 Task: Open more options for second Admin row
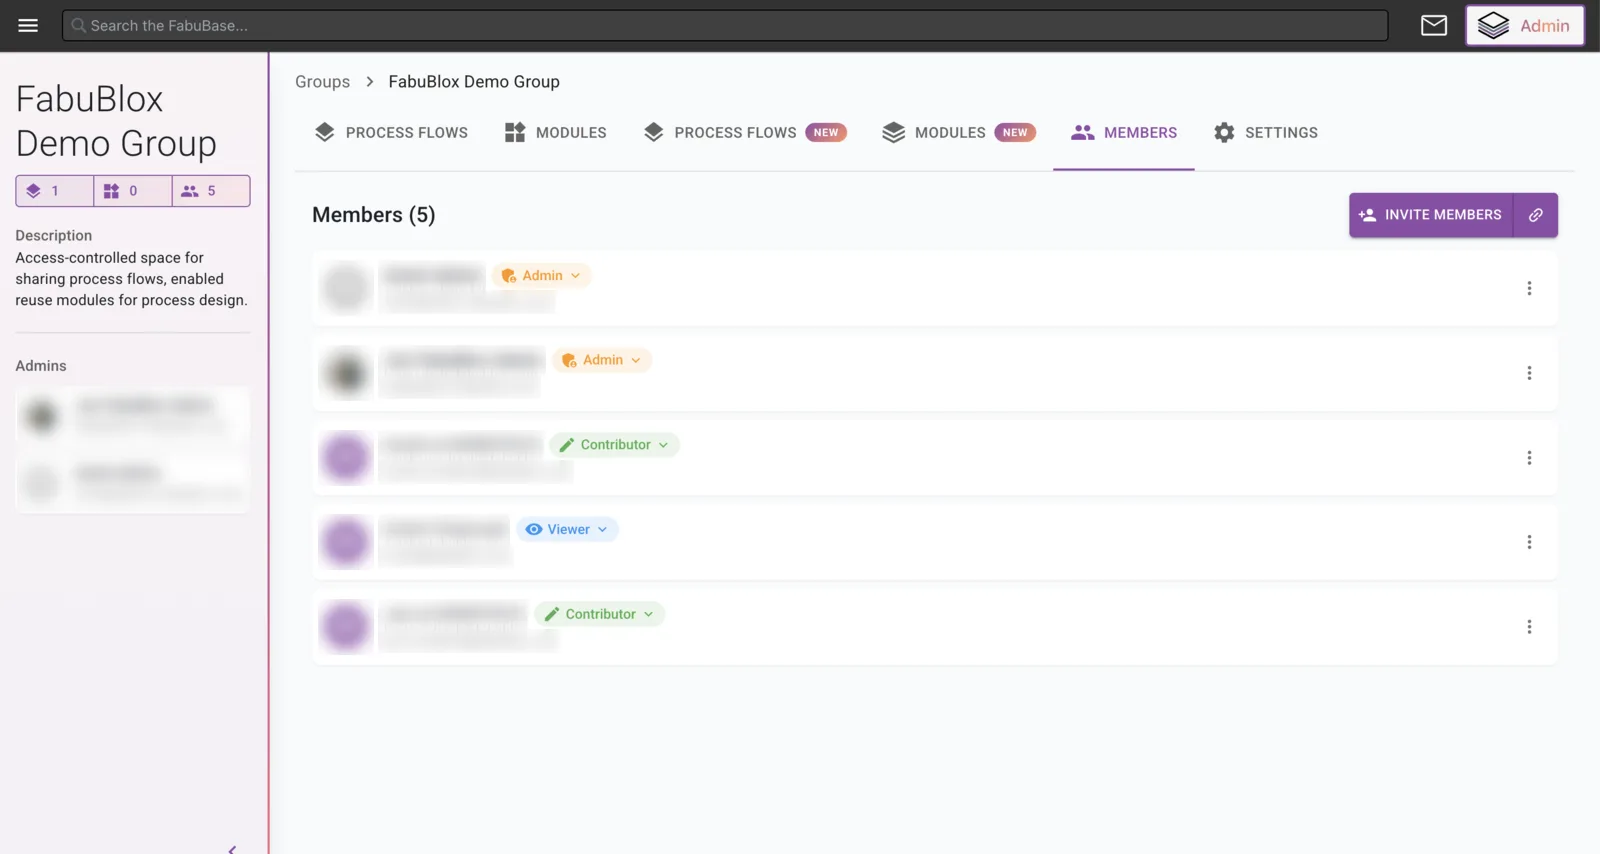point(1529,373)
